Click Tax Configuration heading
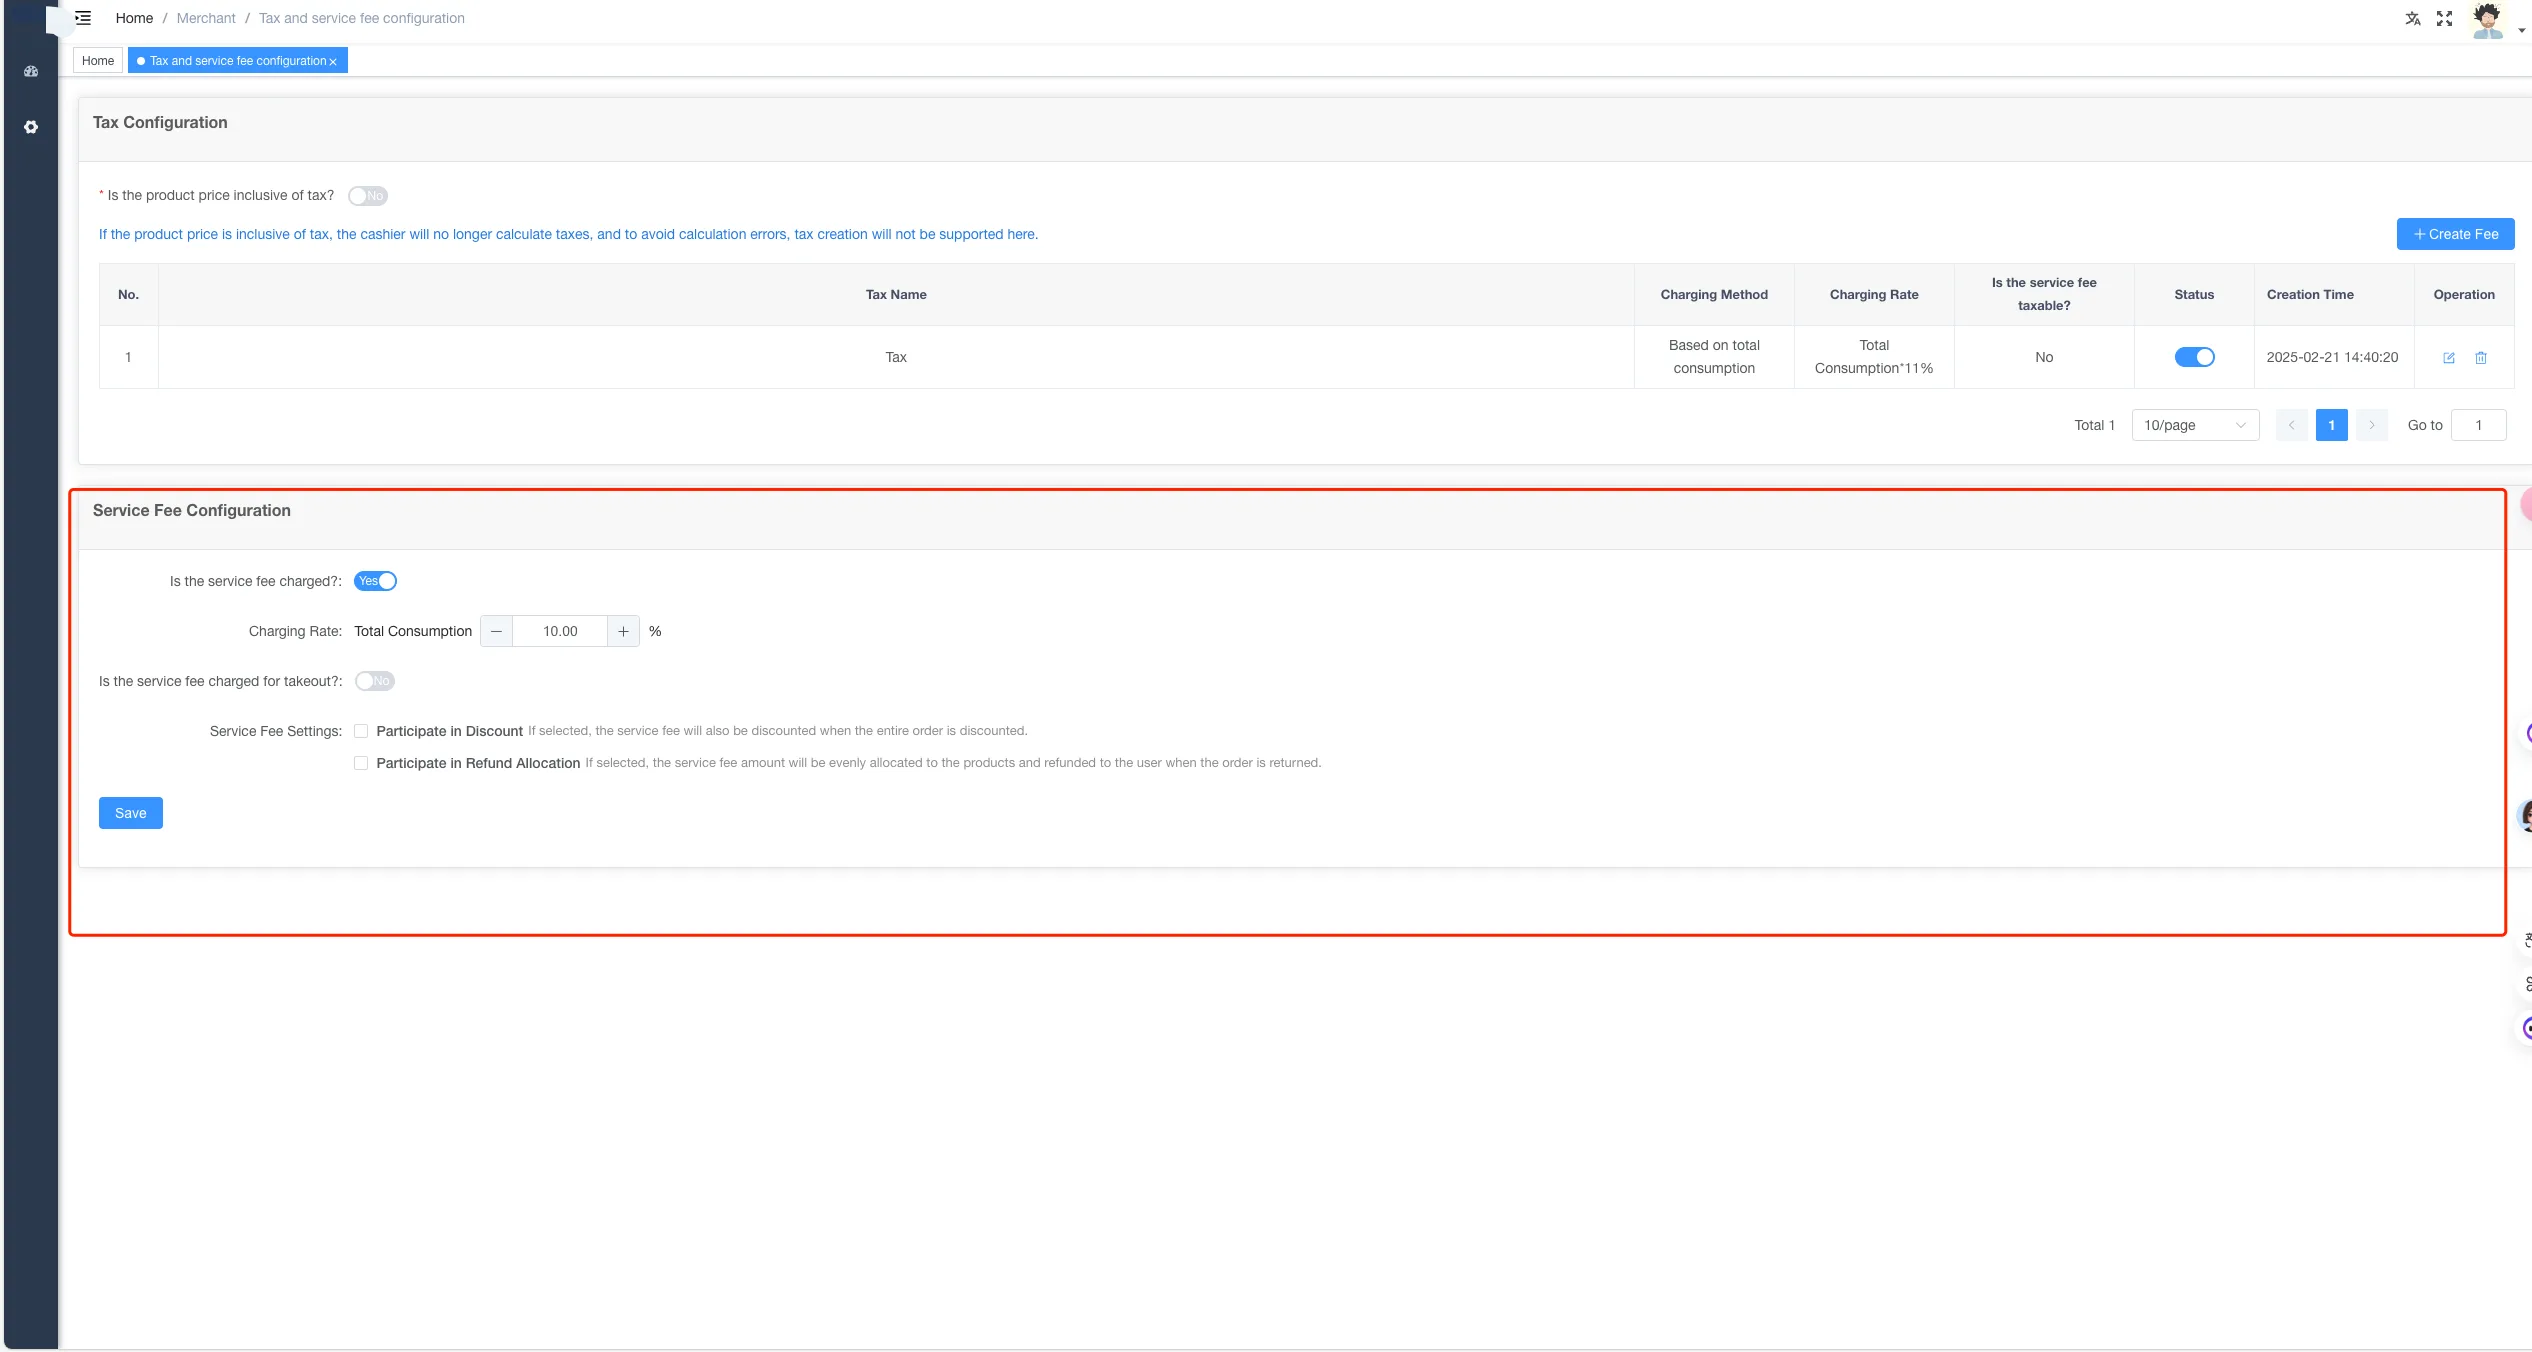 pyautogui.click(x=160, y=122)
